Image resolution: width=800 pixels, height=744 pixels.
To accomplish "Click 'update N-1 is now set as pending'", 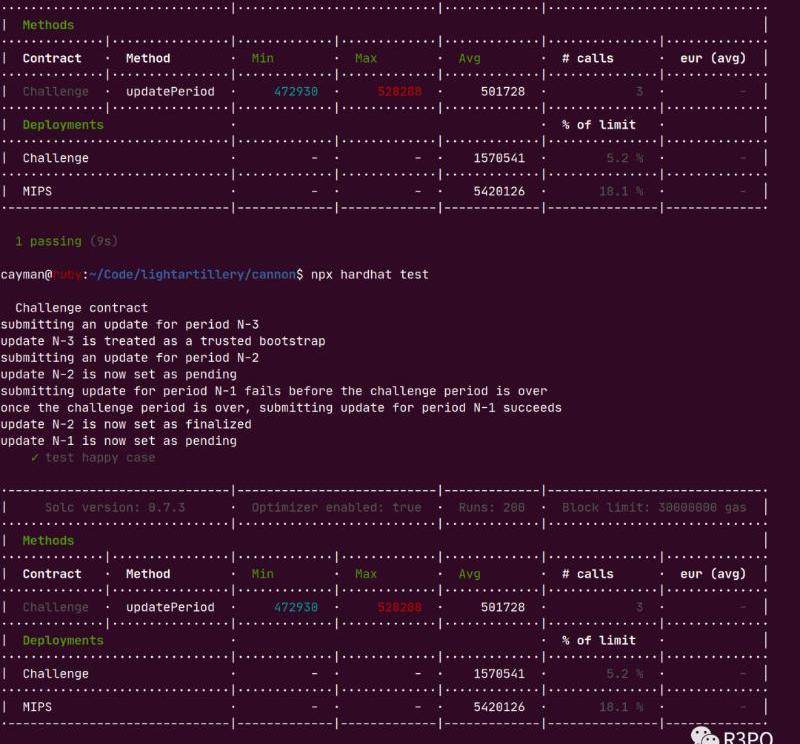I will coord(118,441).
